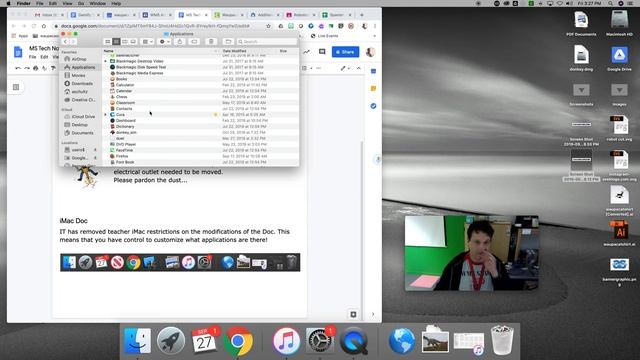
Task: Select Applications in Finder sidebar
Action: point(81,67)
